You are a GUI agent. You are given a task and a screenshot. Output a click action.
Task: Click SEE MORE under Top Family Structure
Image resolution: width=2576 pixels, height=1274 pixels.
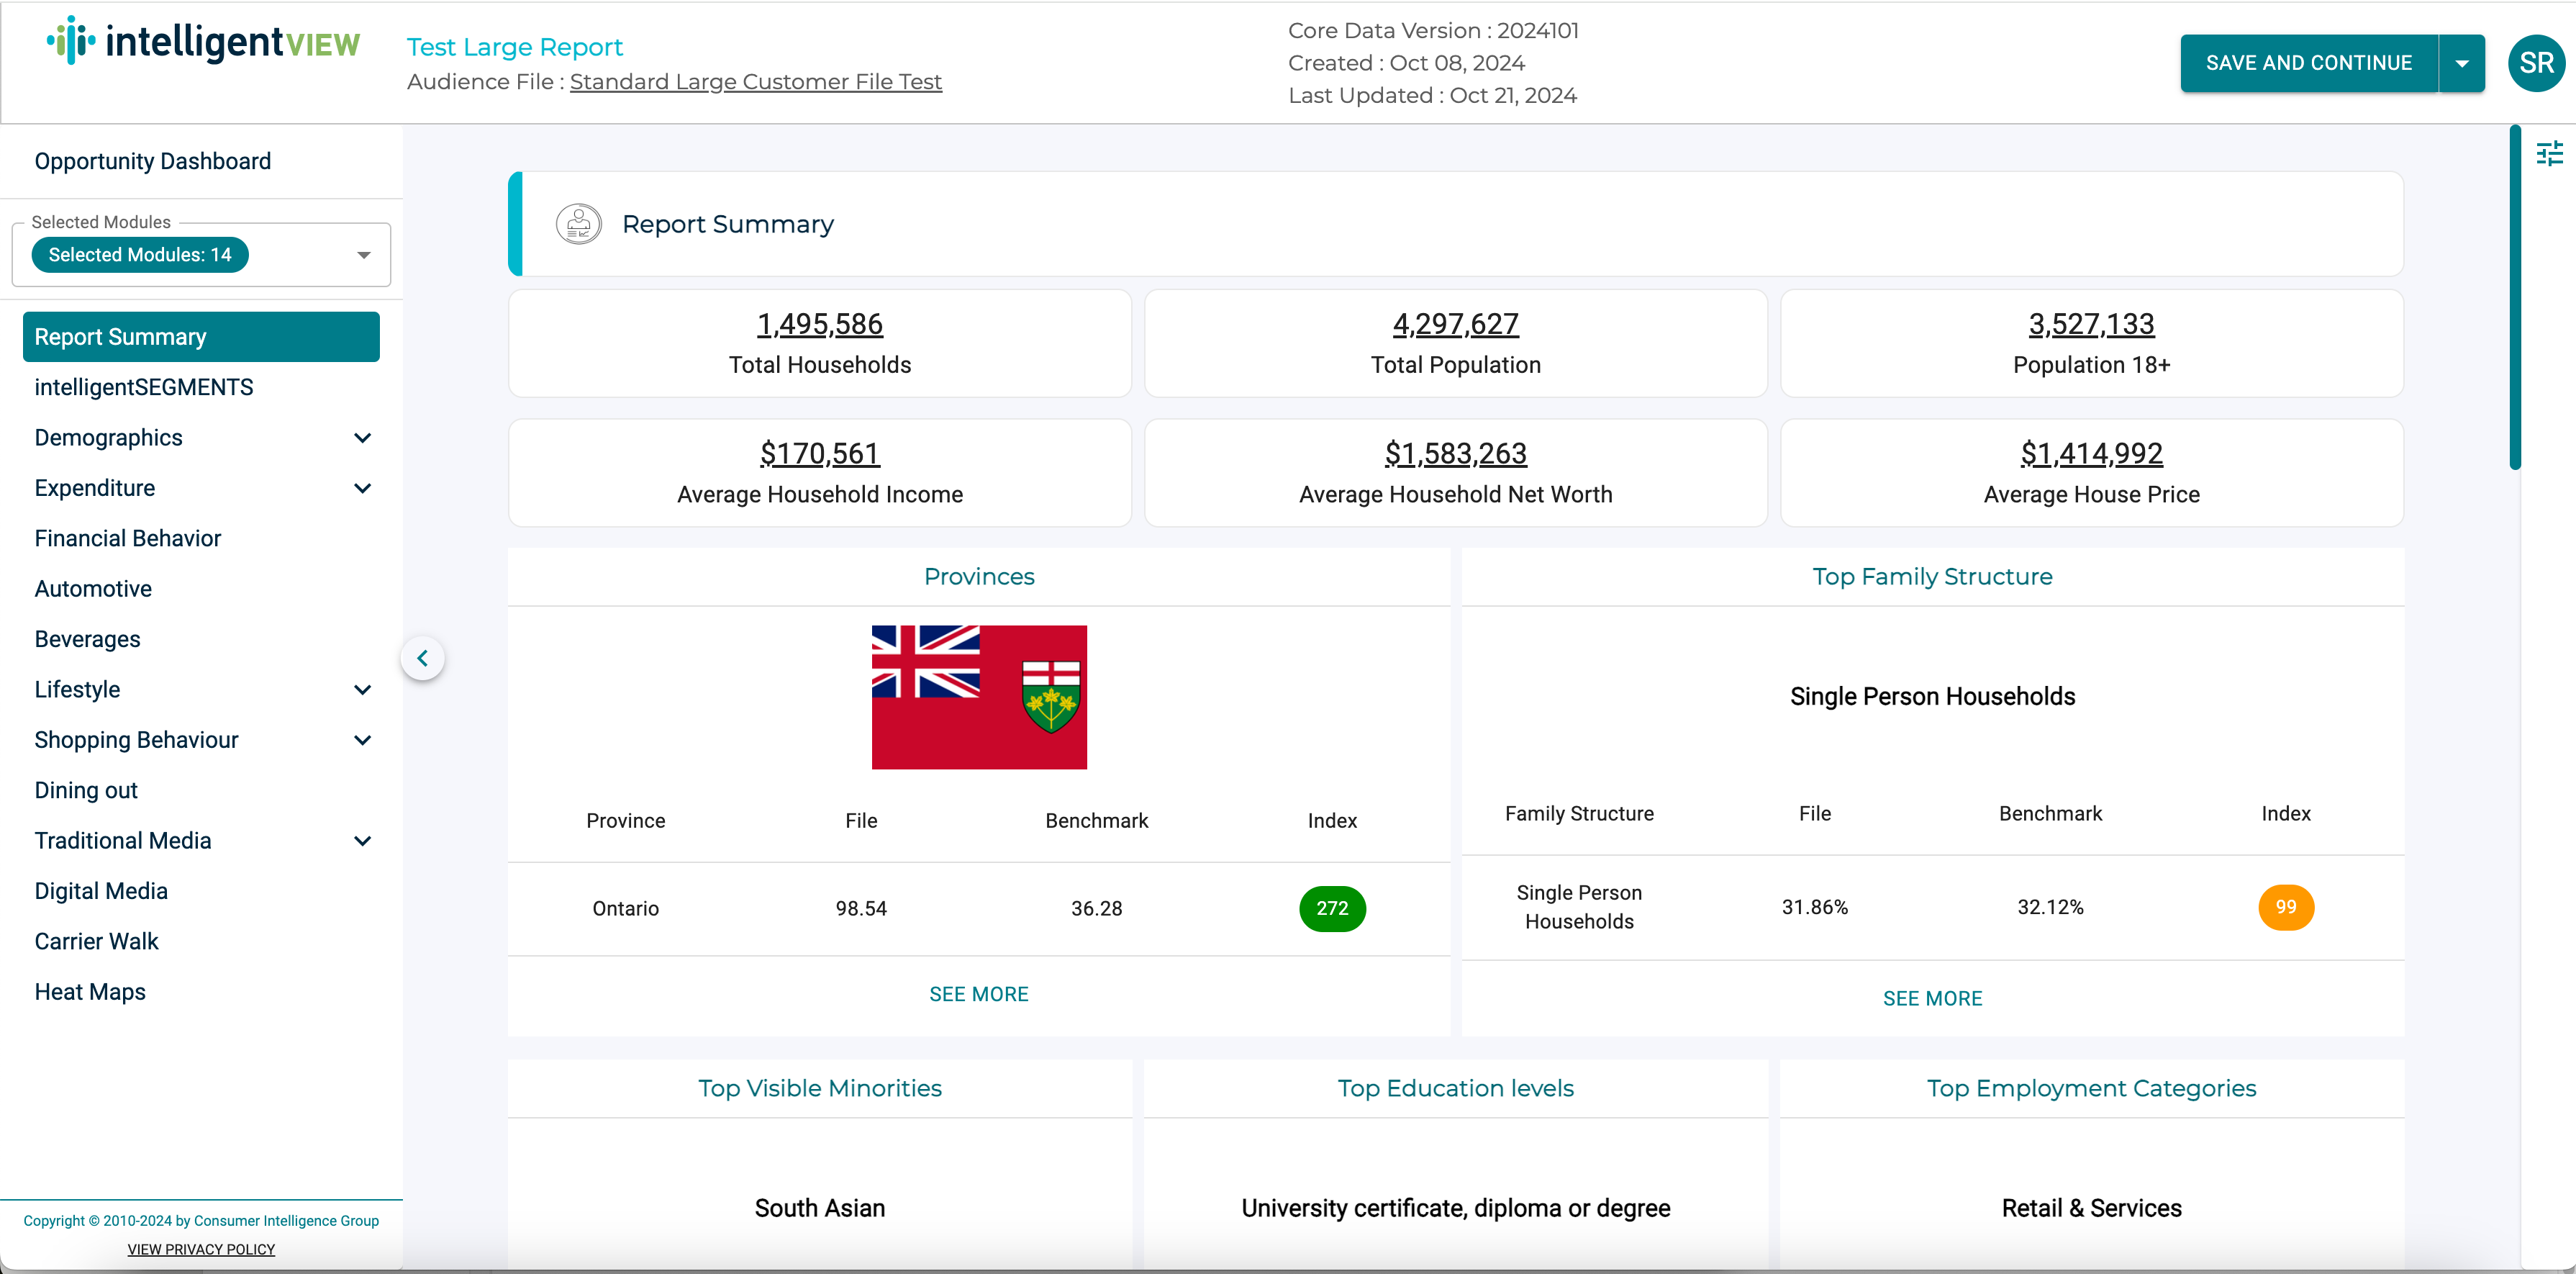click(x=1932, y=996)
